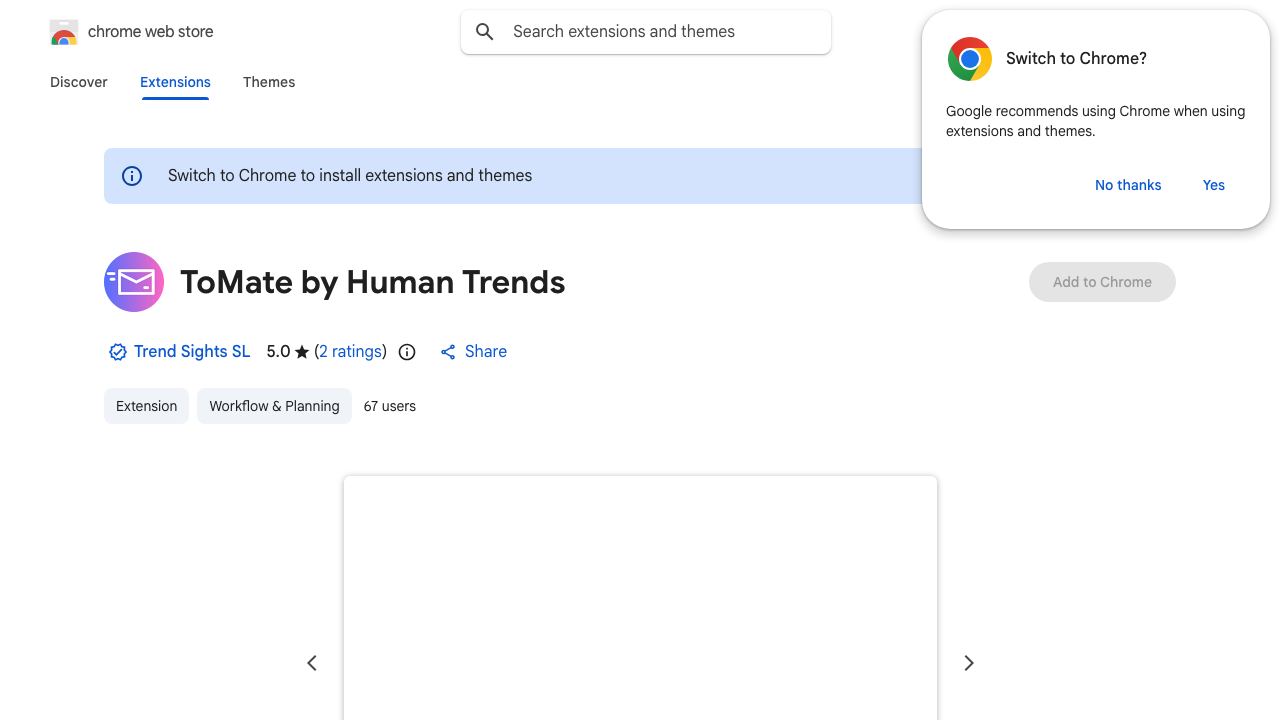Image resolution: width=1280 pixels, height=720 pixels.
Task: Click the Google recommends using Chrome text
Action: click(x=1096, y=121)
